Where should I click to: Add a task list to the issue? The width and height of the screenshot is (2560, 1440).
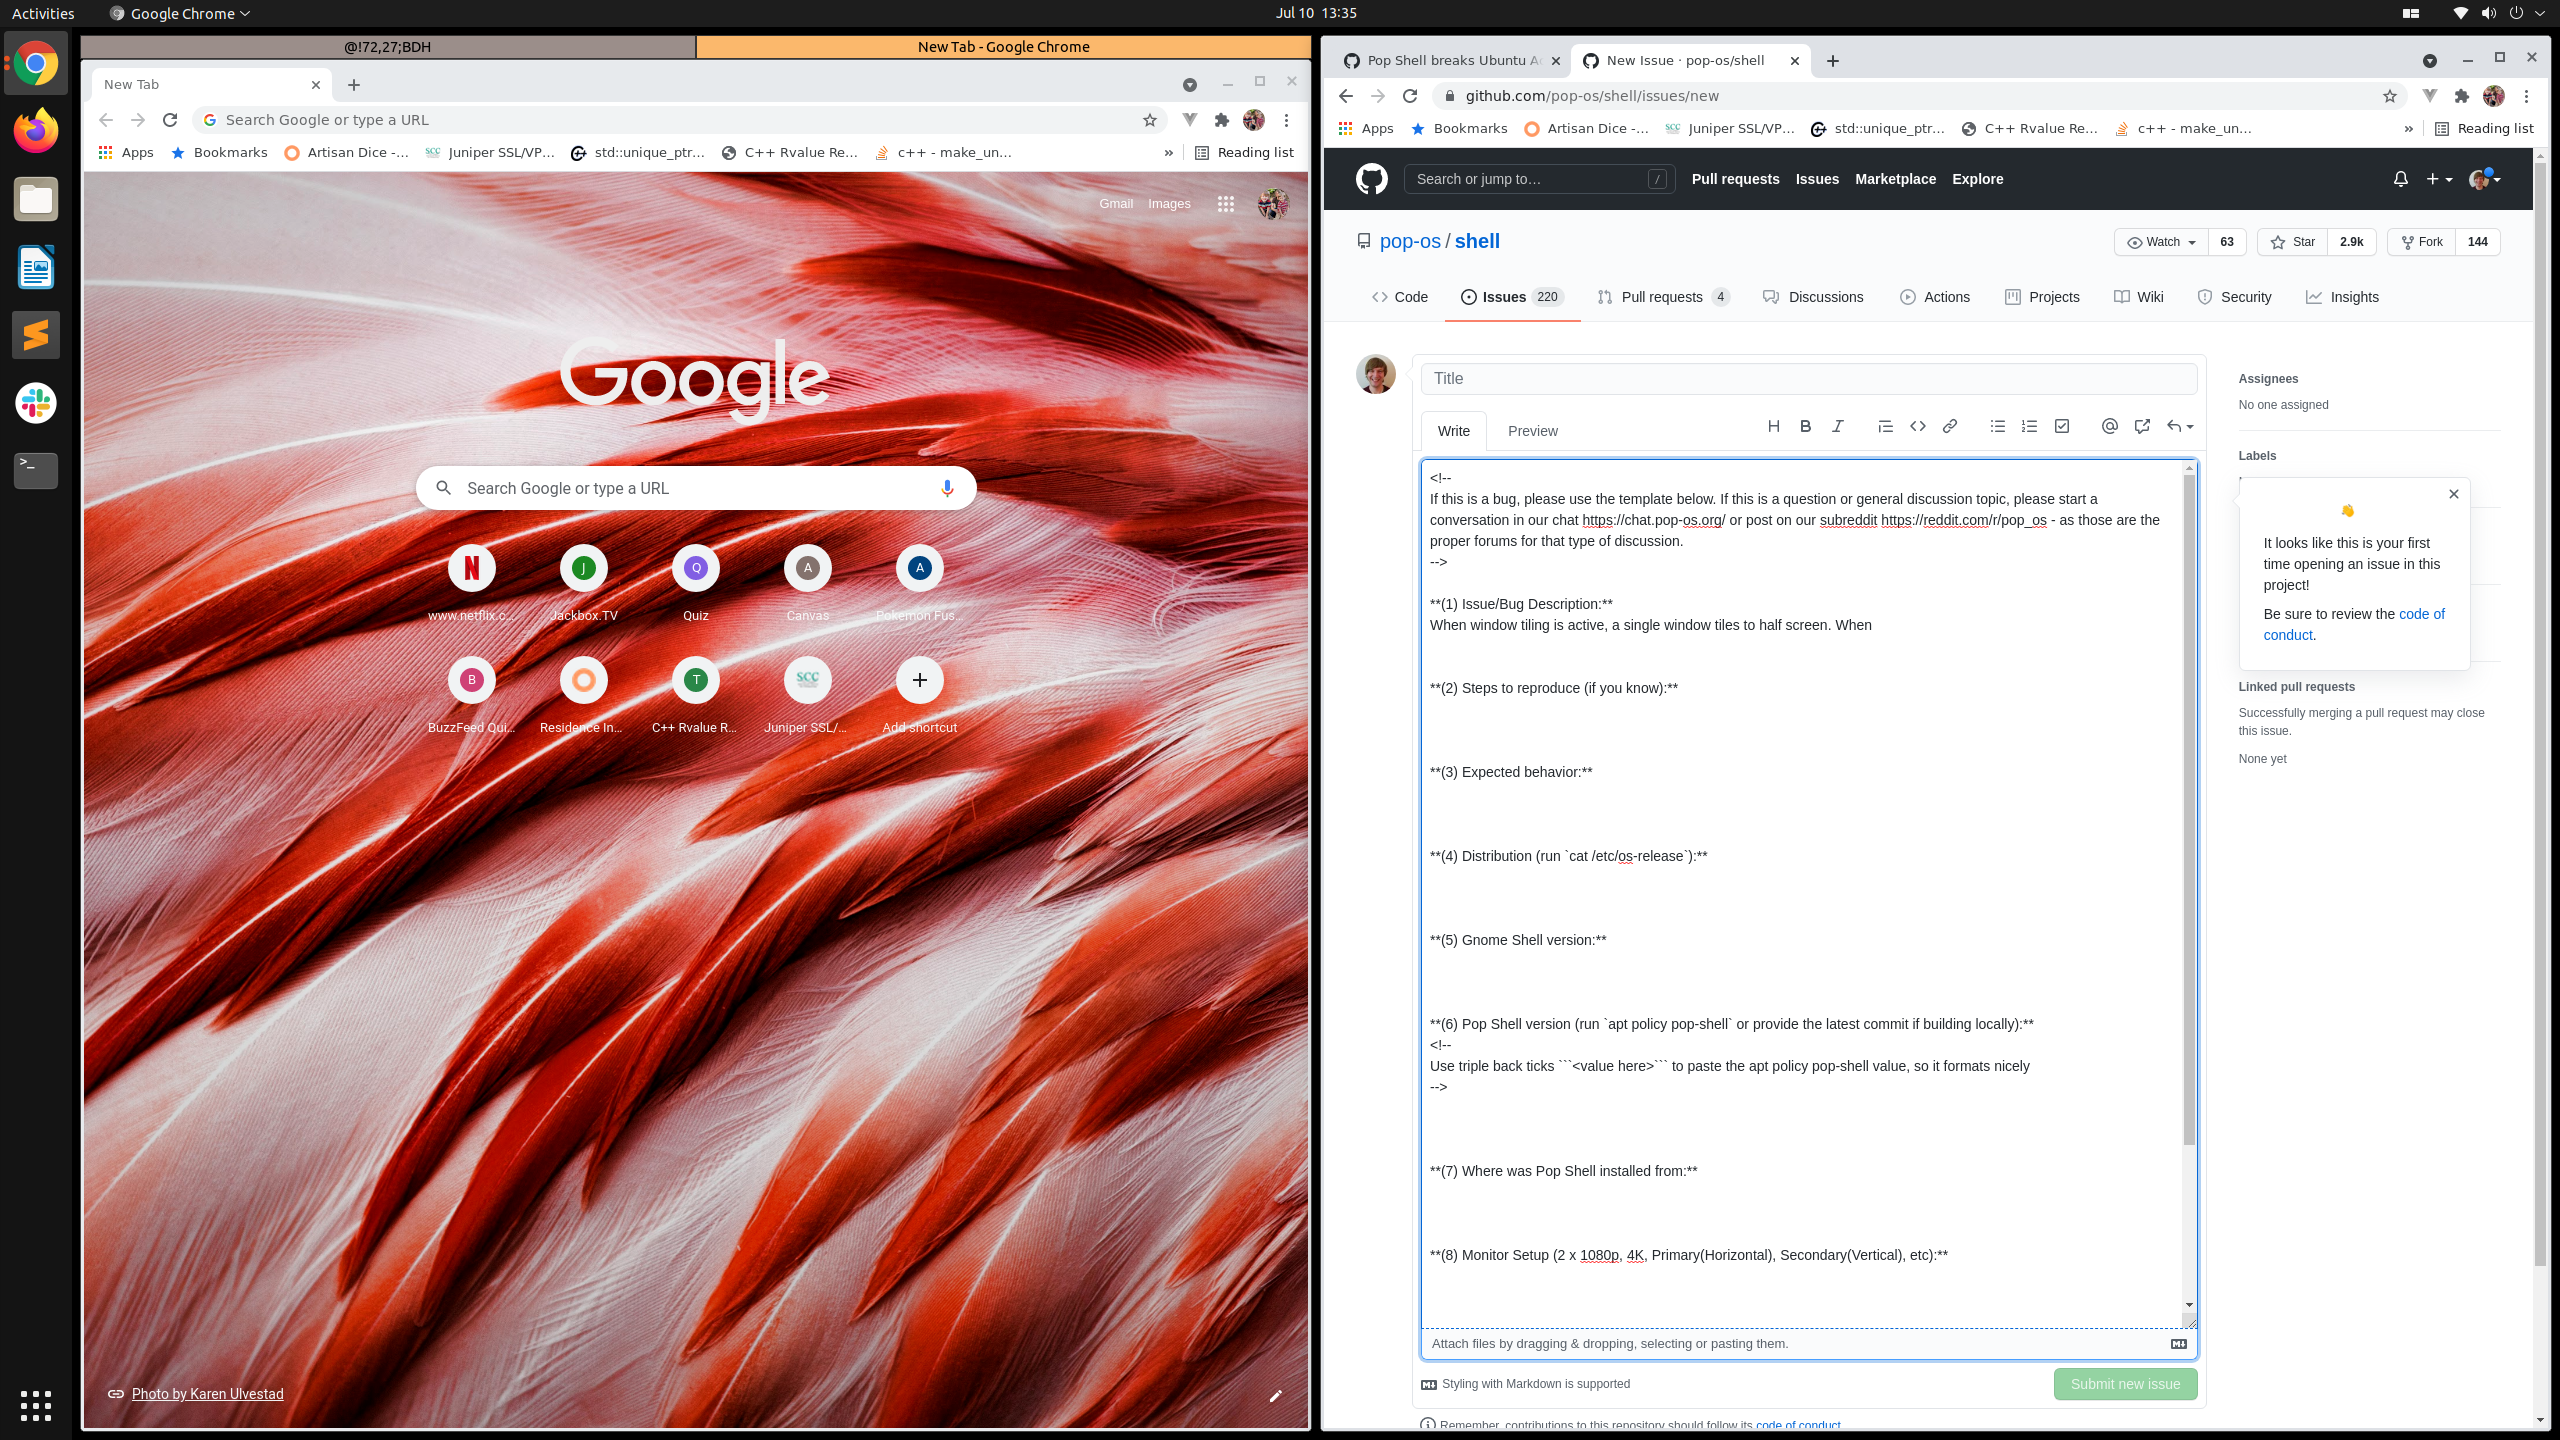[2061, 426]
